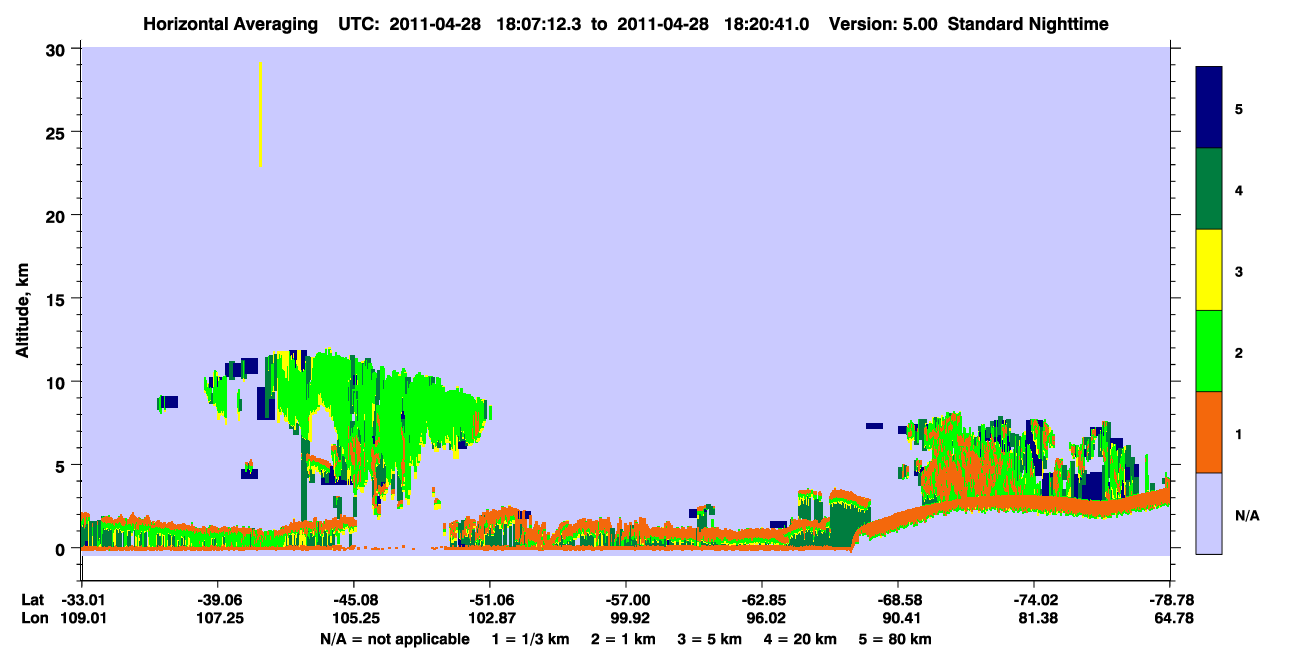1300x667 pixels.
Task: Click the latitude value -51.06
Action: pyautogui.click(x=489, y=600)
